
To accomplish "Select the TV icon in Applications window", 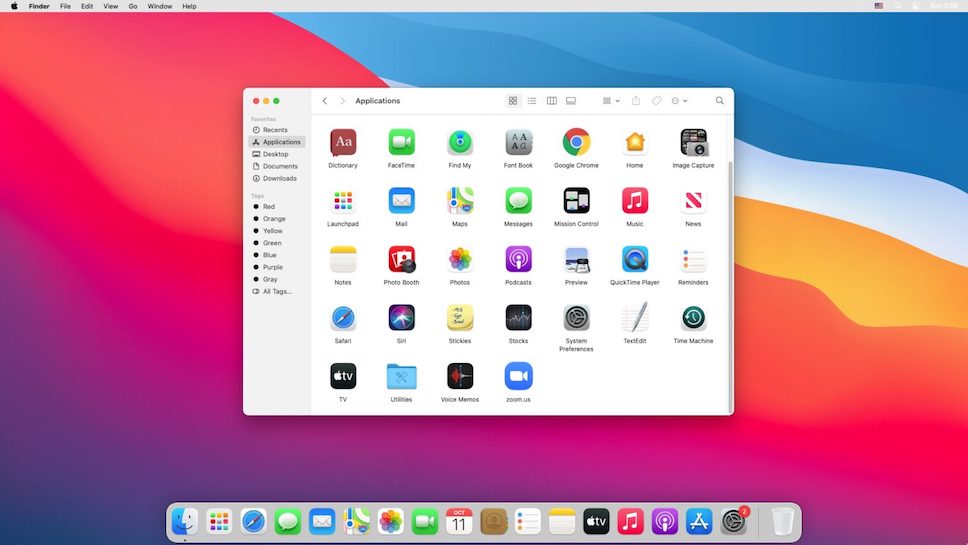I will 343,377.
